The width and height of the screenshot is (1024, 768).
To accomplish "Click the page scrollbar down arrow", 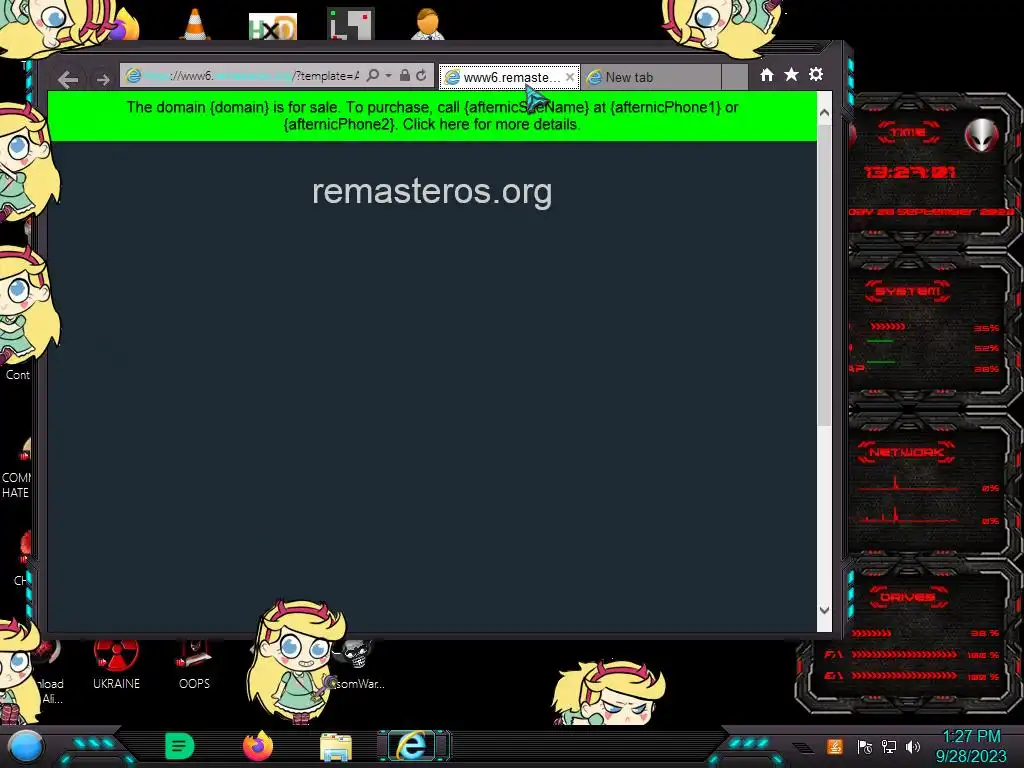I will tap(824, 611).
